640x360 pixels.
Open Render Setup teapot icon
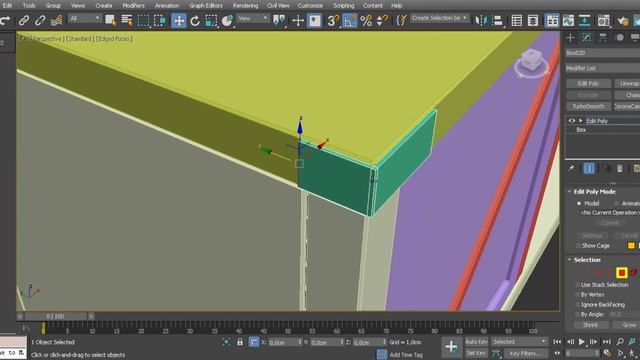[x=622, y=20]
